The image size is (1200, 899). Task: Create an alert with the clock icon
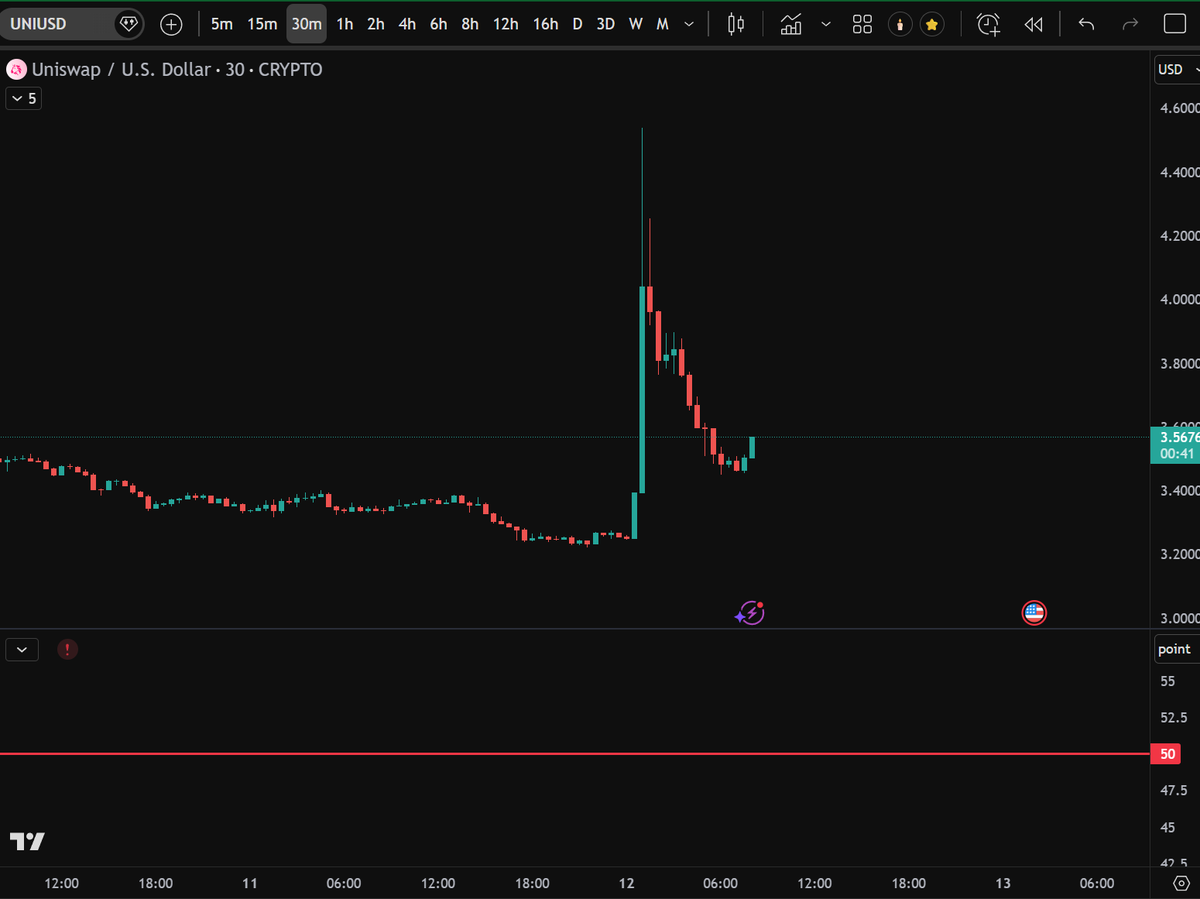point(989,24)
